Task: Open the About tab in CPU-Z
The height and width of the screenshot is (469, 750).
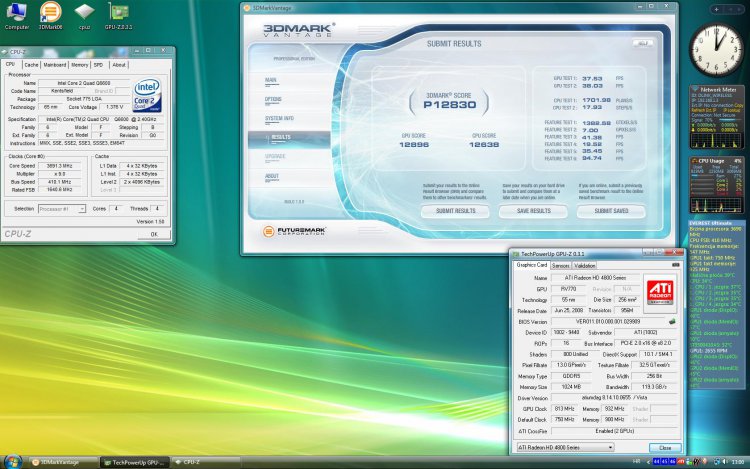Action: pos(119,65)
